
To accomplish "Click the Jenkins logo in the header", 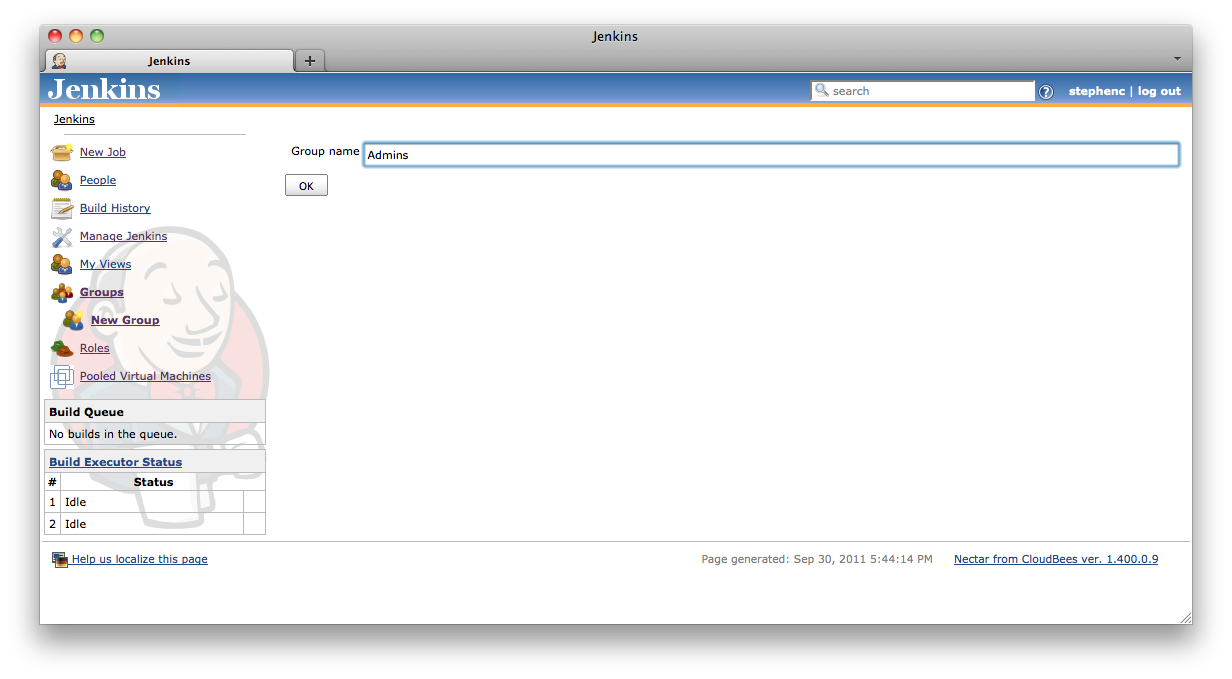I will click(104, 89).
